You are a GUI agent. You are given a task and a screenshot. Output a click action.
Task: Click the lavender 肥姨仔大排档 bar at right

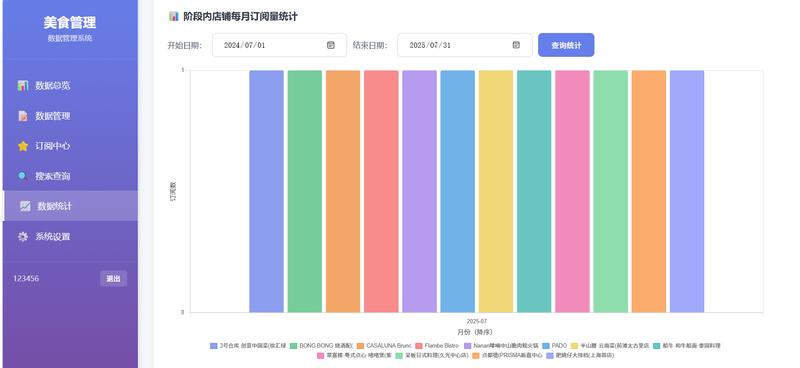(687, 191)
